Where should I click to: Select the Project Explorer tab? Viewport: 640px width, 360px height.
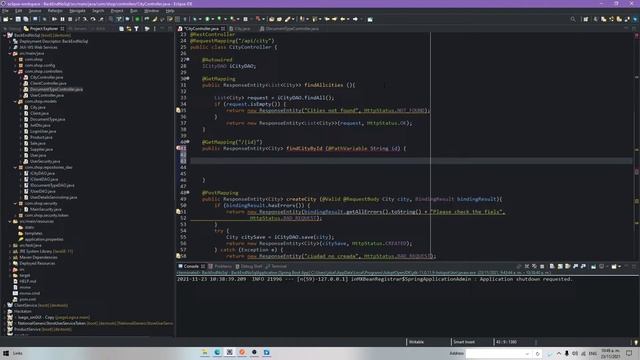tap(44, 29)
